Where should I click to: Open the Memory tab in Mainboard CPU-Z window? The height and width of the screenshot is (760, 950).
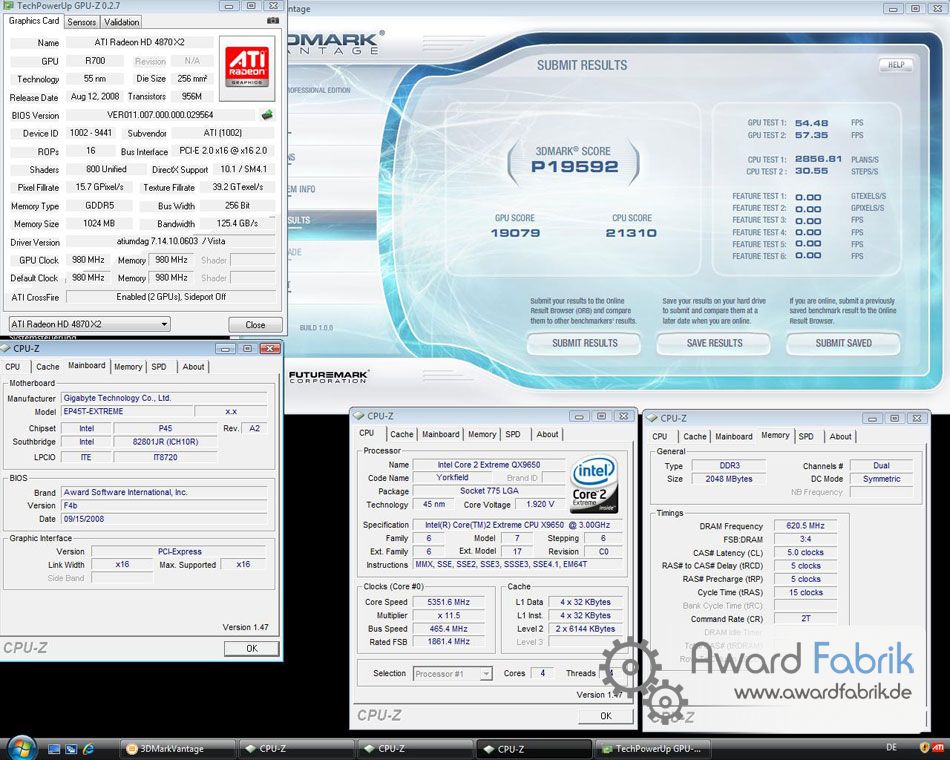pyautogui.click(x=128, y=367)
